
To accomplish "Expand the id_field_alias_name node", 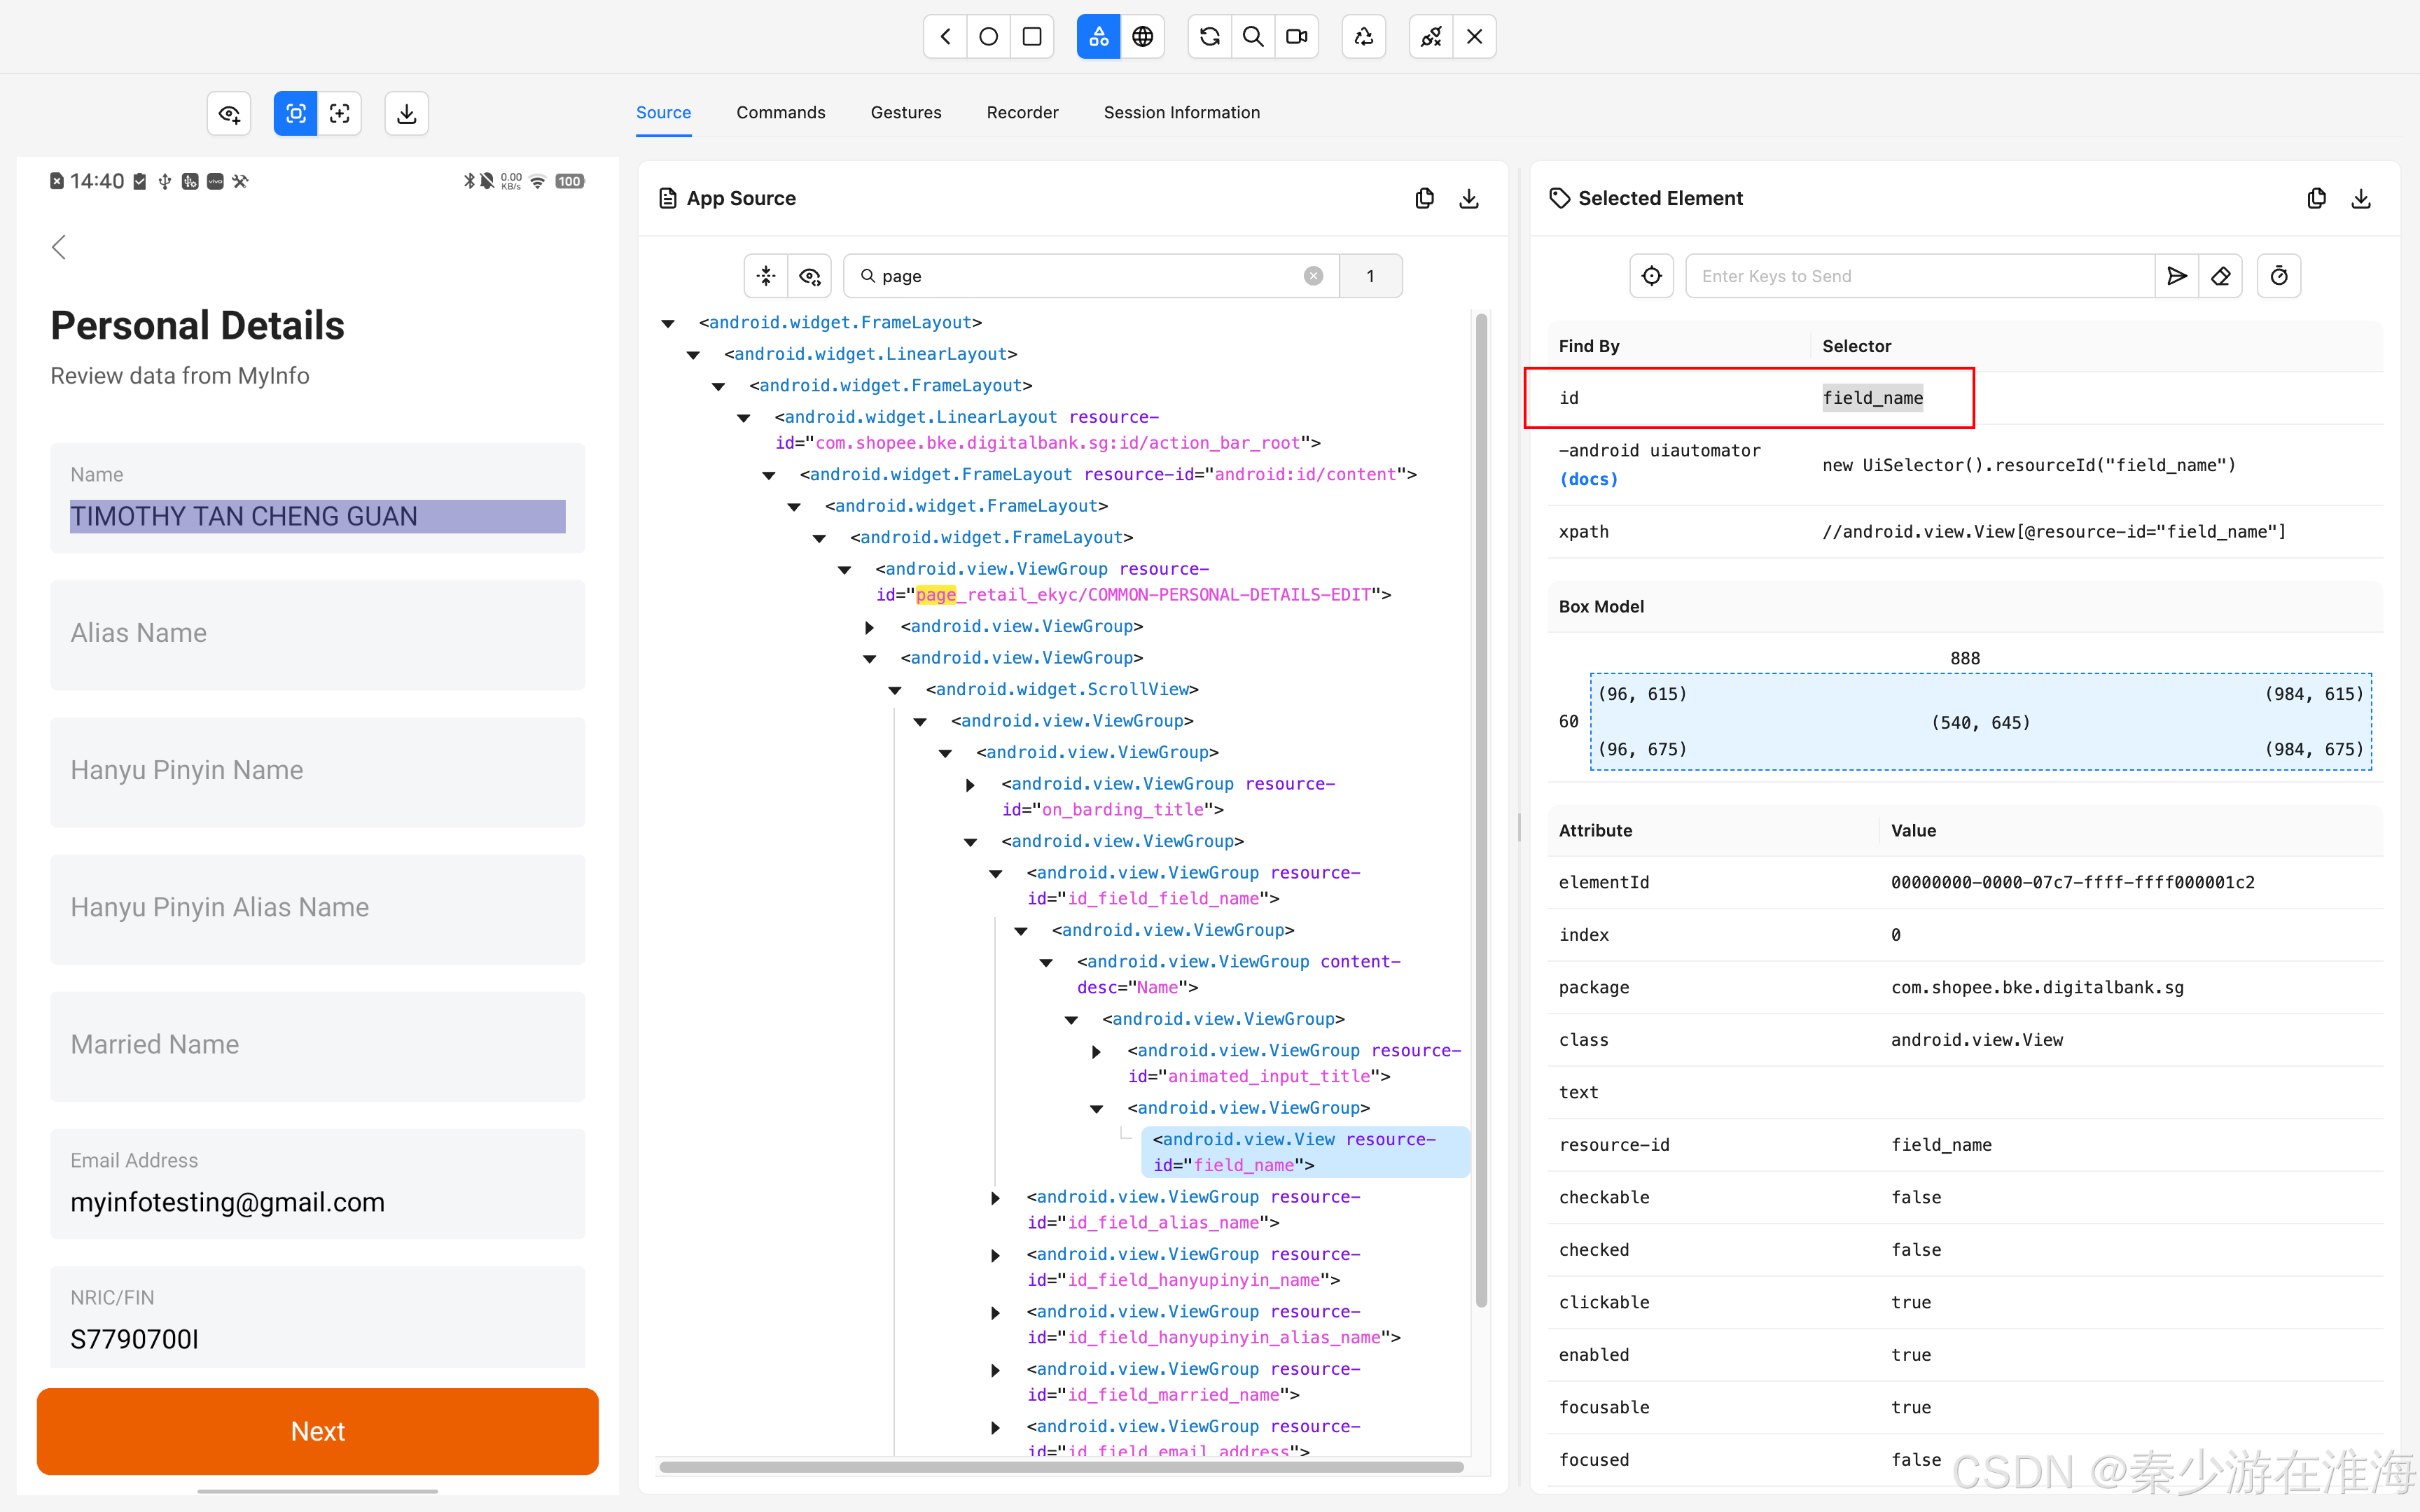I will pyautogui.click(x=996, y=1198).
